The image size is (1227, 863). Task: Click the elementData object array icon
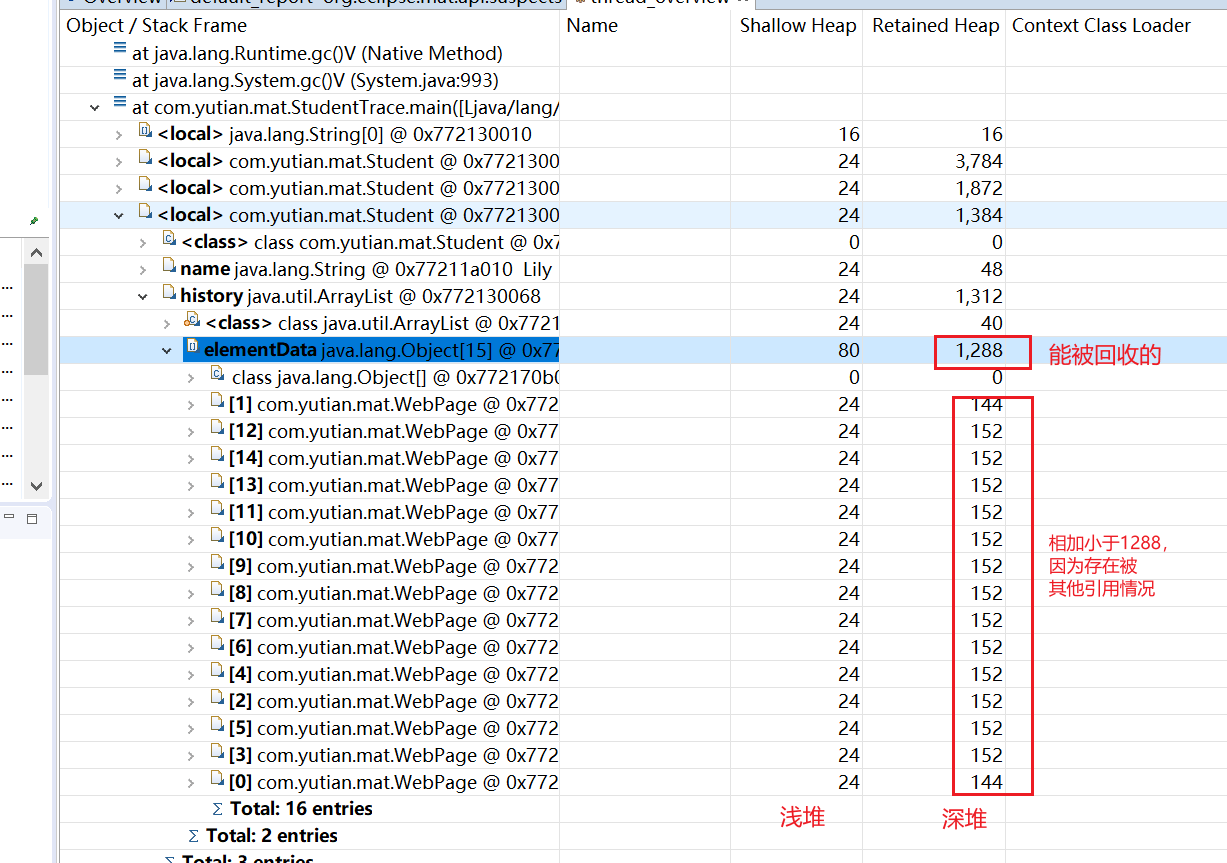click(x=193, y=349)
